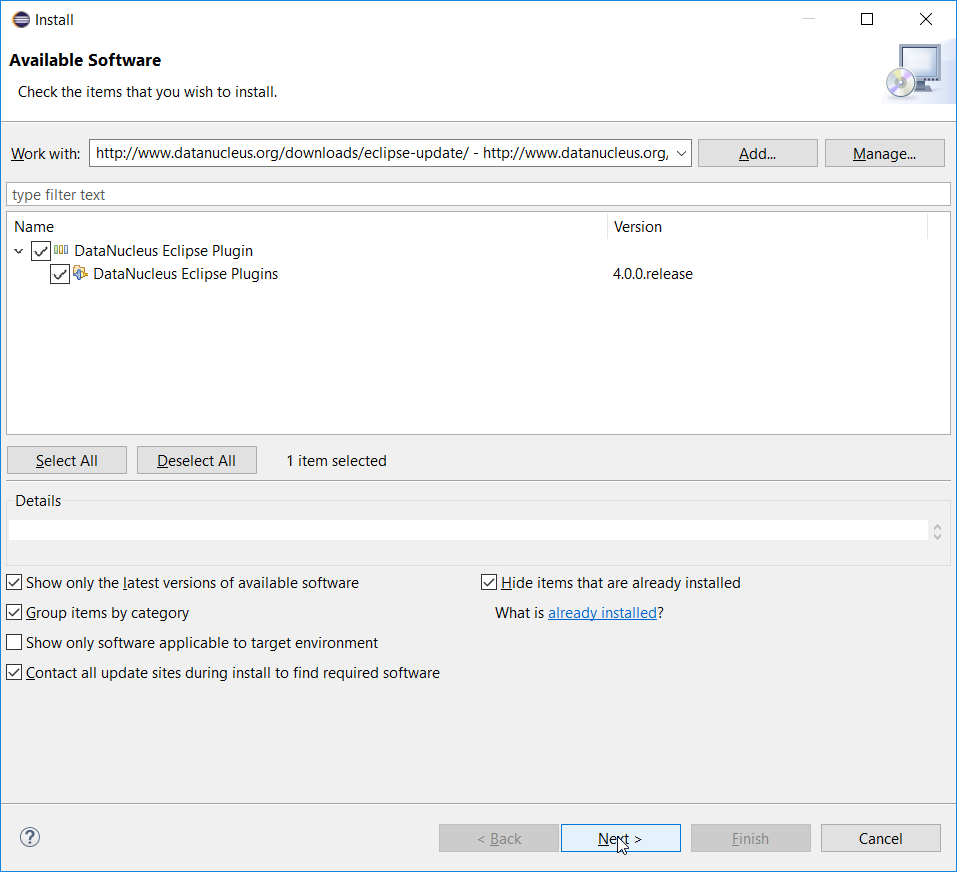
Task: Disable Group items by category
Action: click(x=14, y=613)
